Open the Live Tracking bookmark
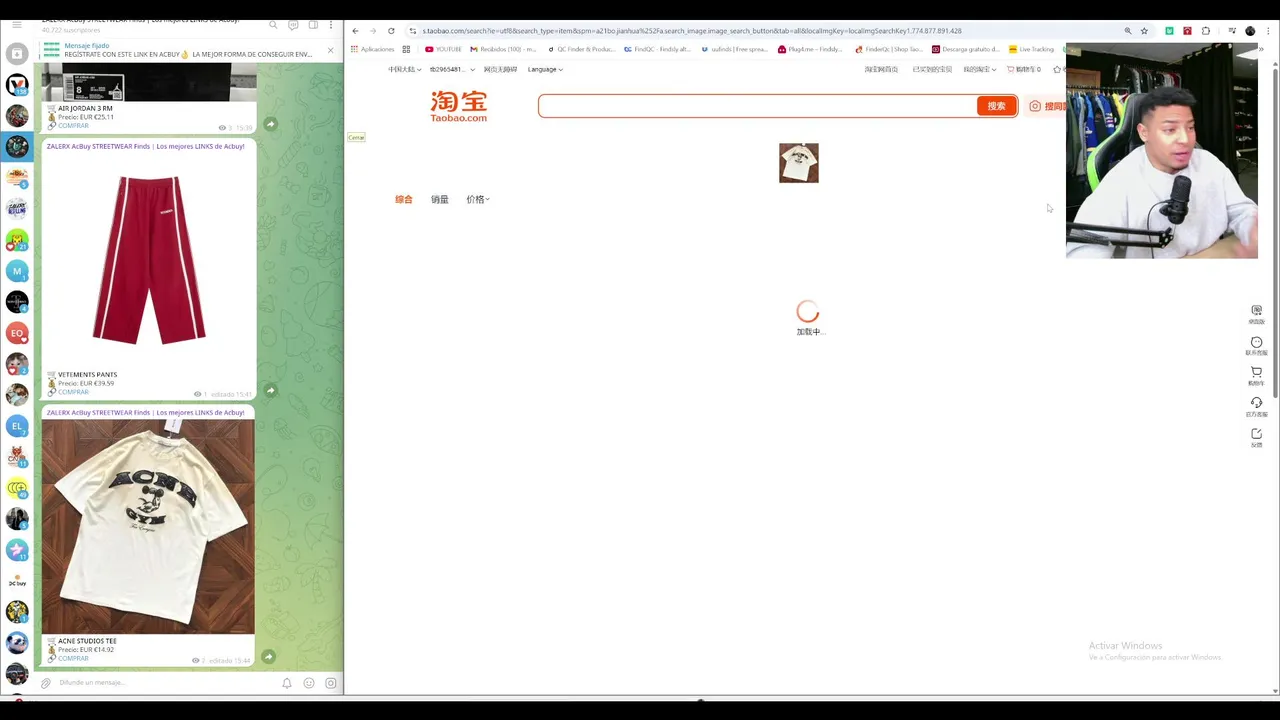This screenshot has width=1280, height=720. [x=1031, y=49]
